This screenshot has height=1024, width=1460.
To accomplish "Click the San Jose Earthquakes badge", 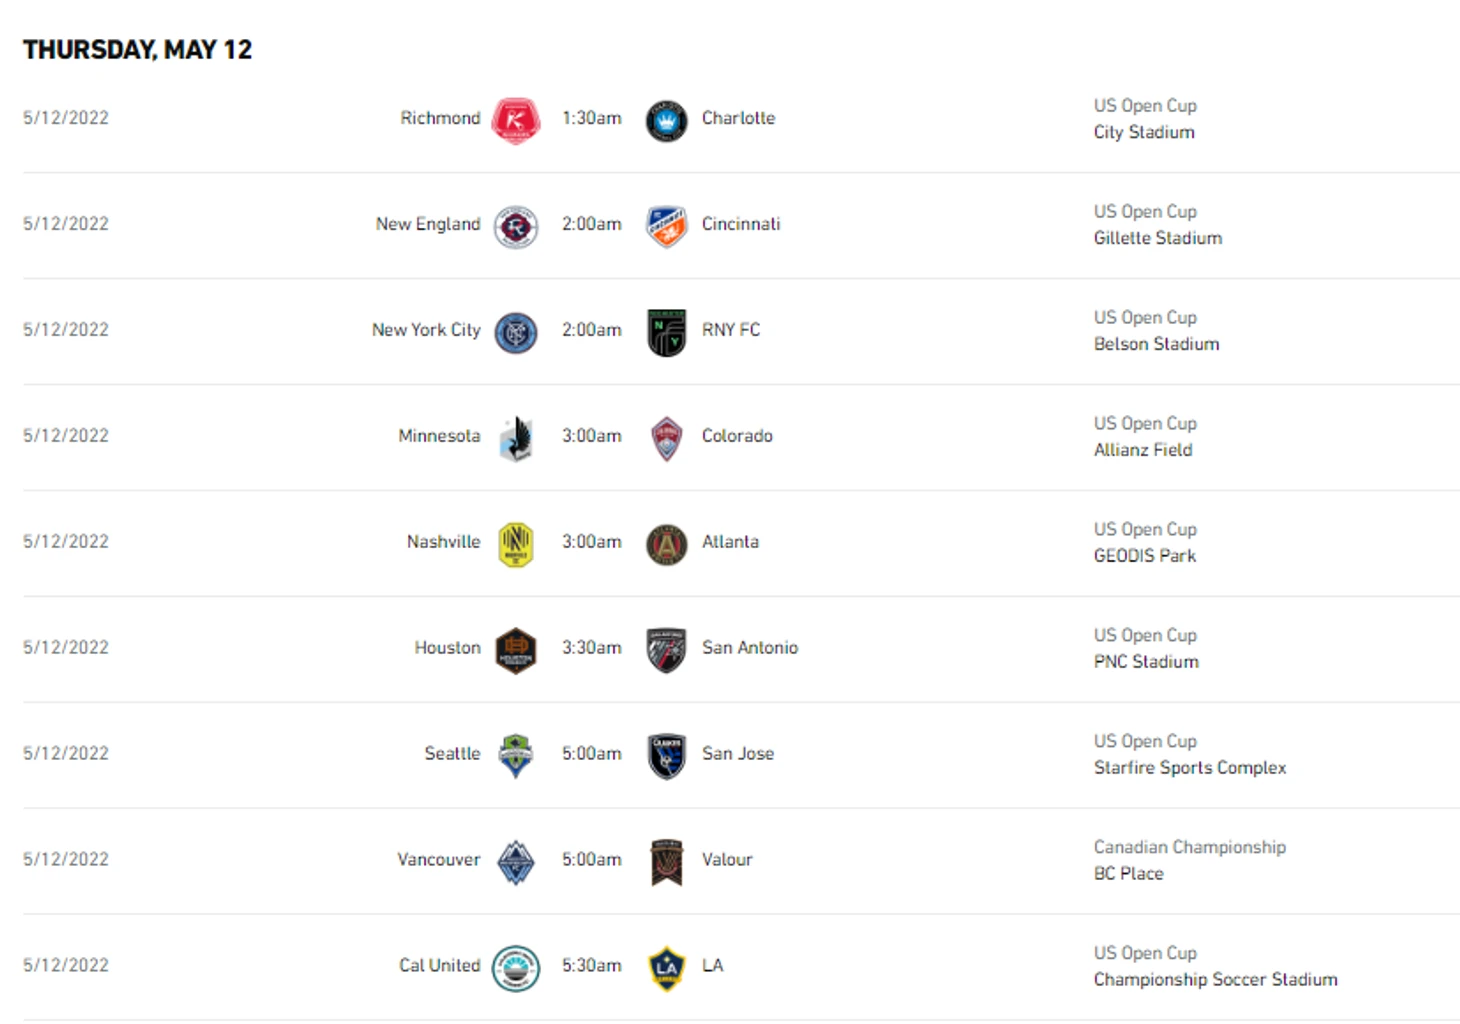I will click(x=666, y=757).
